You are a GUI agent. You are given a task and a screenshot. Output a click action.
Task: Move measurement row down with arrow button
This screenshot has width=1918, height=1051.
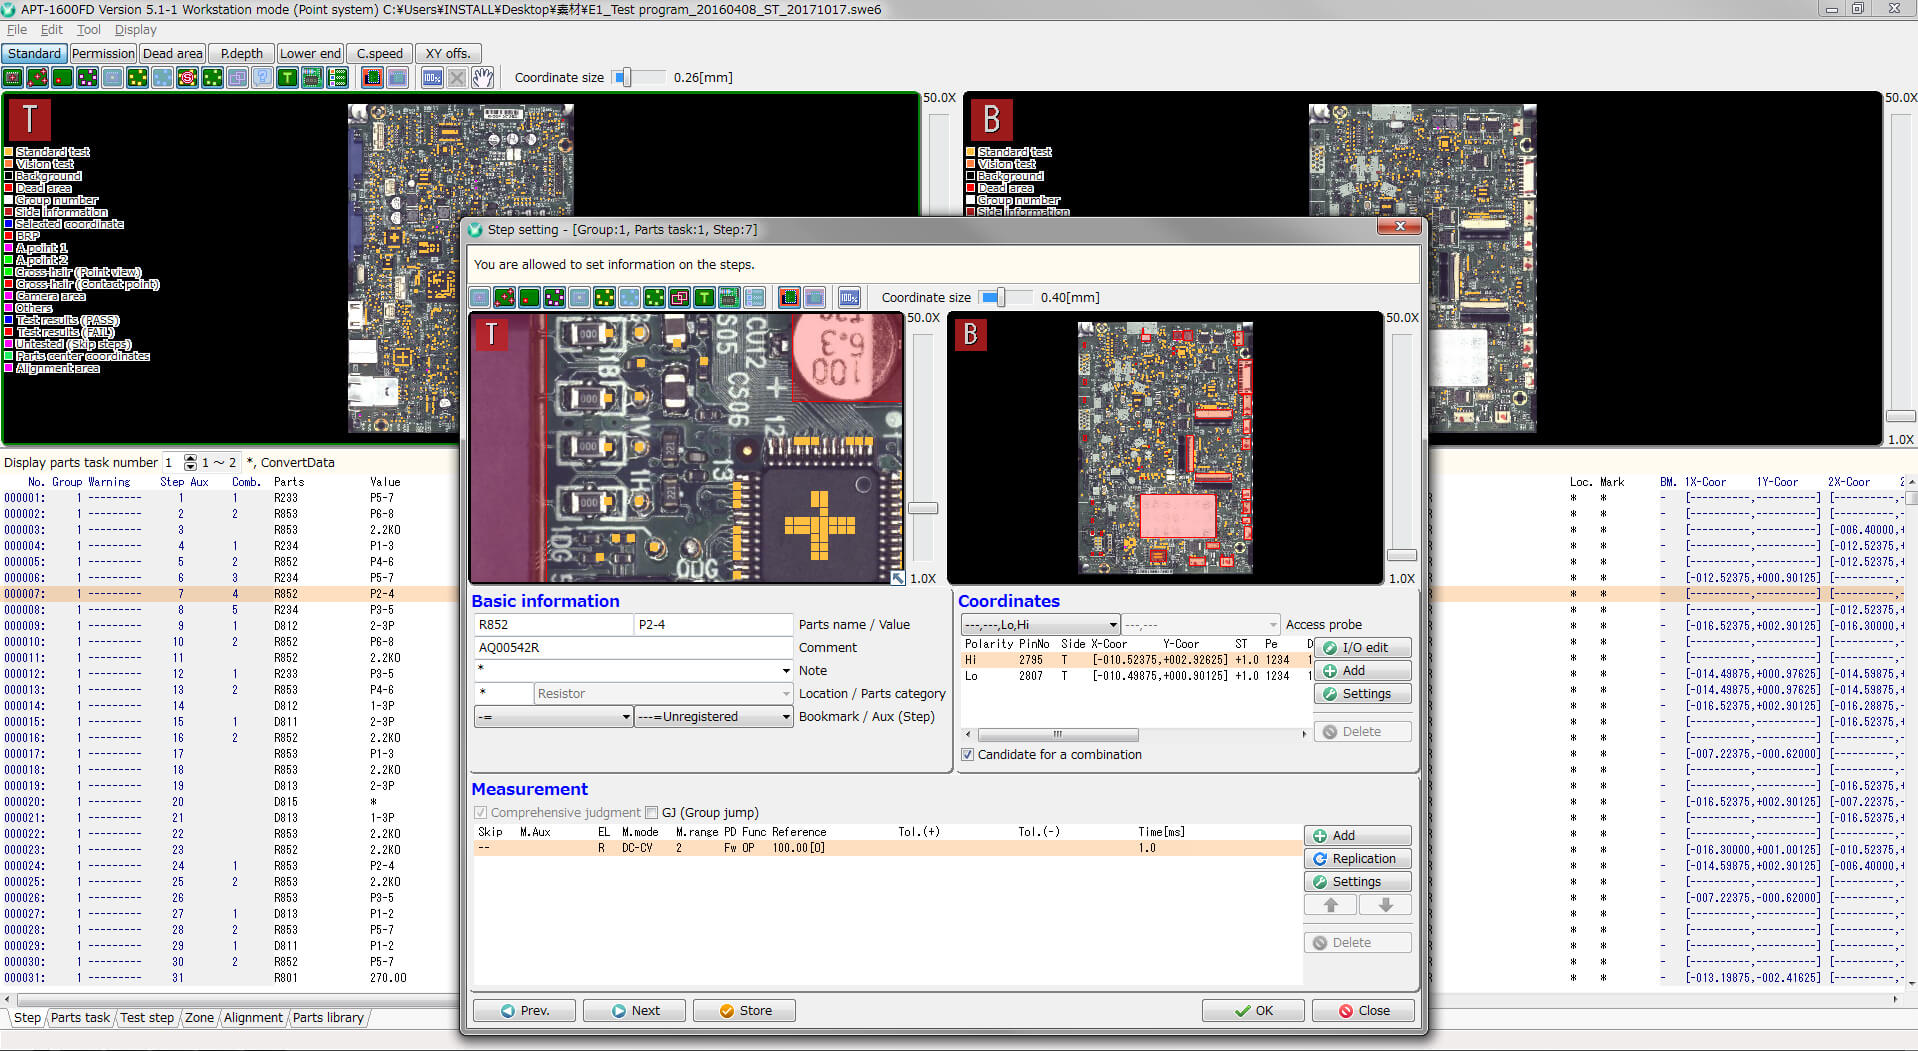pos(1385,905)
